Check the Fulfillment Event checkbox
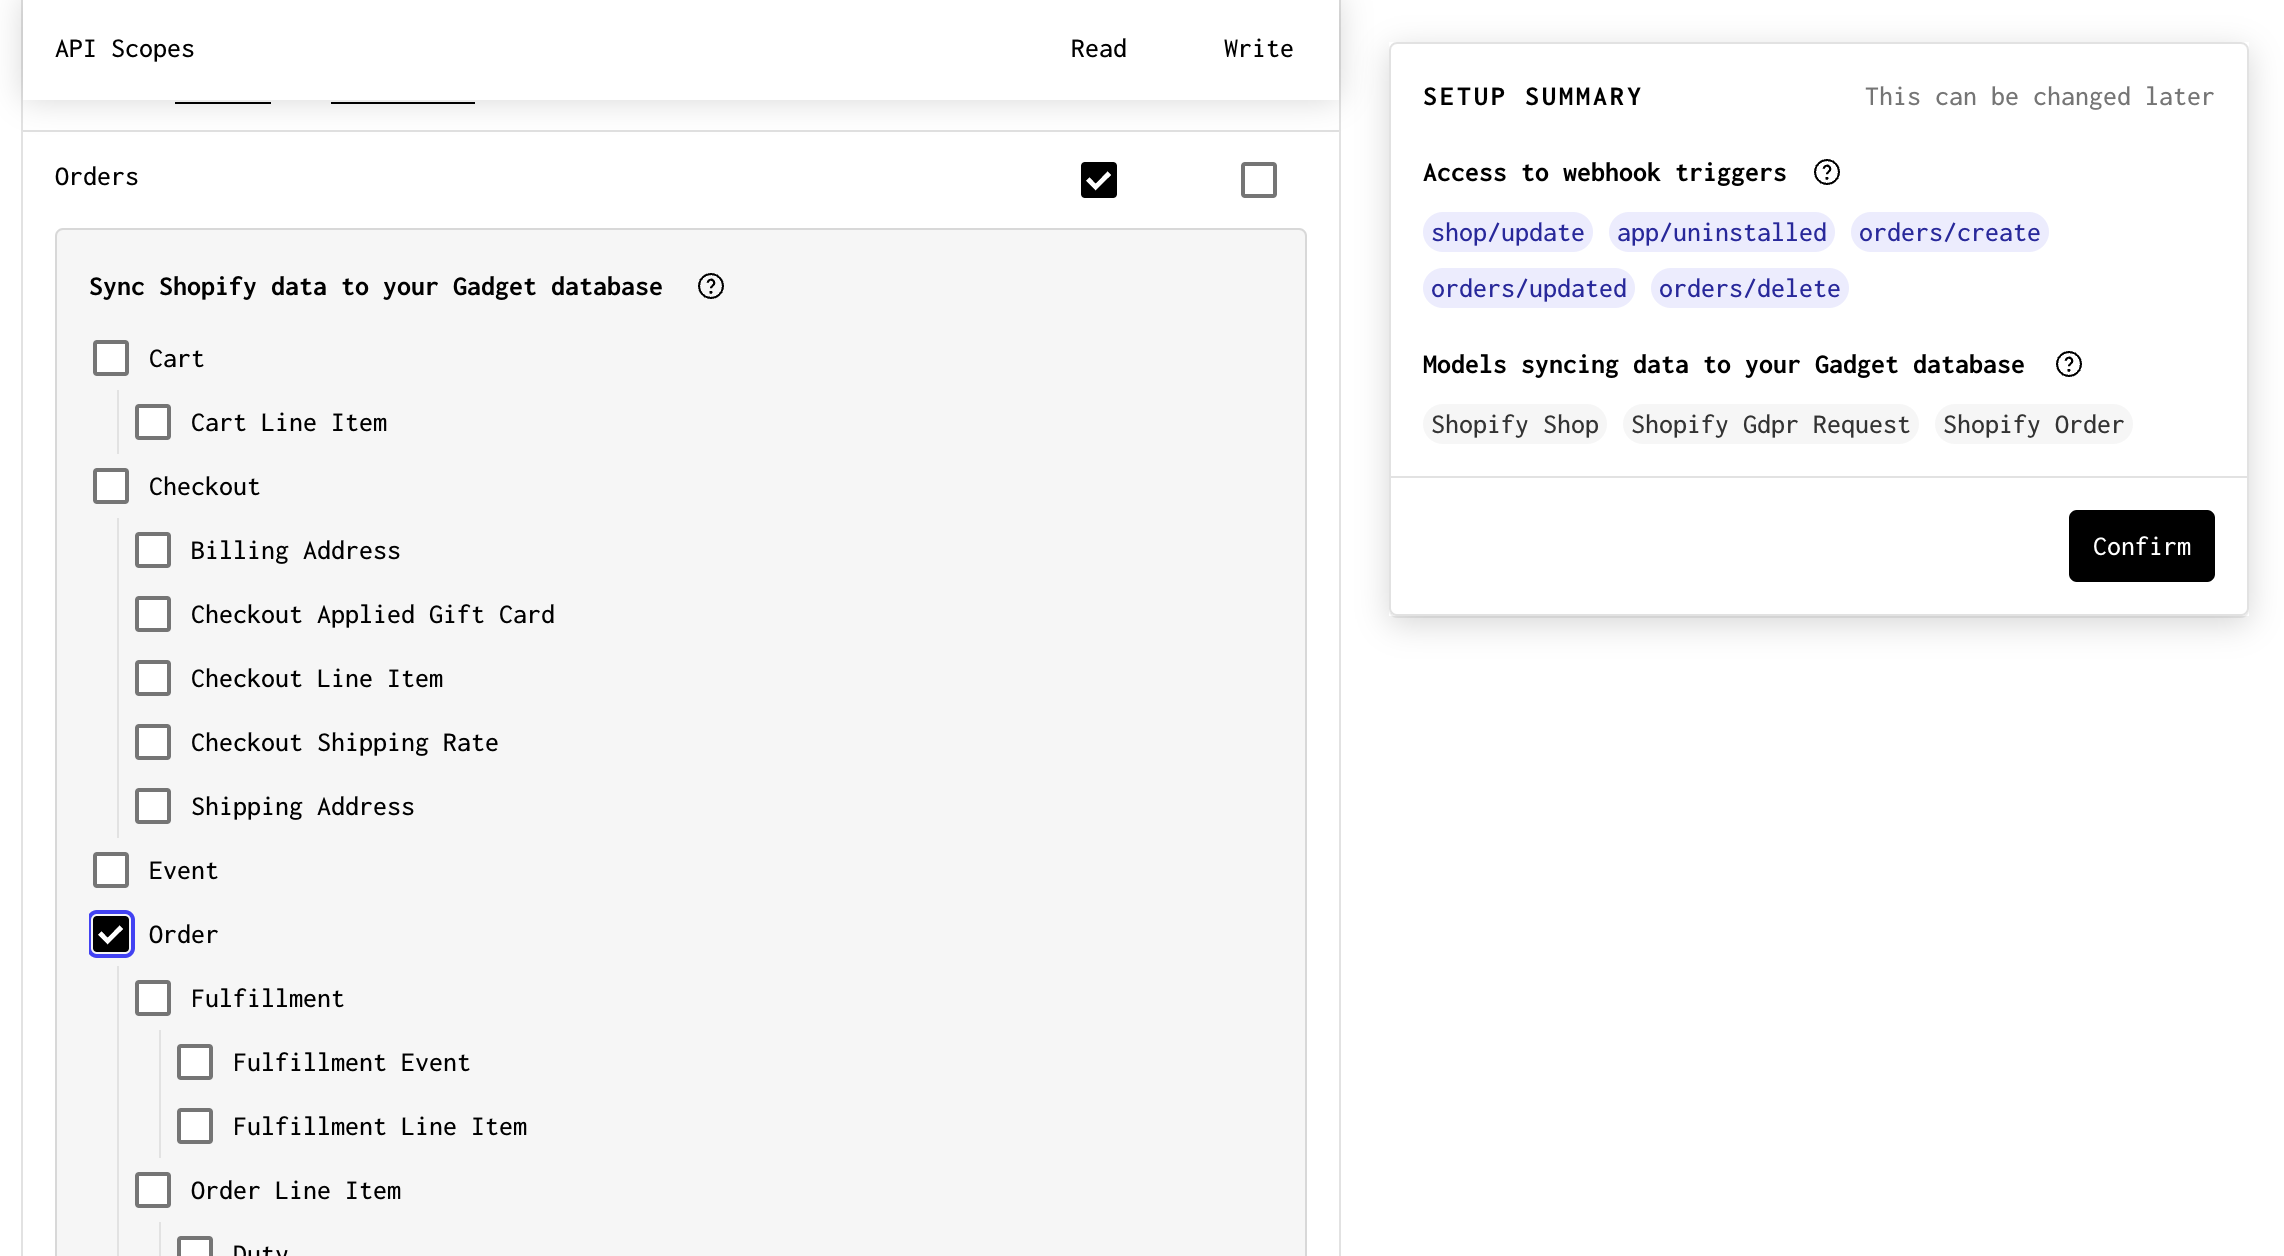The width and height of the screenshot is (2284, 1256). [195, 1062]
